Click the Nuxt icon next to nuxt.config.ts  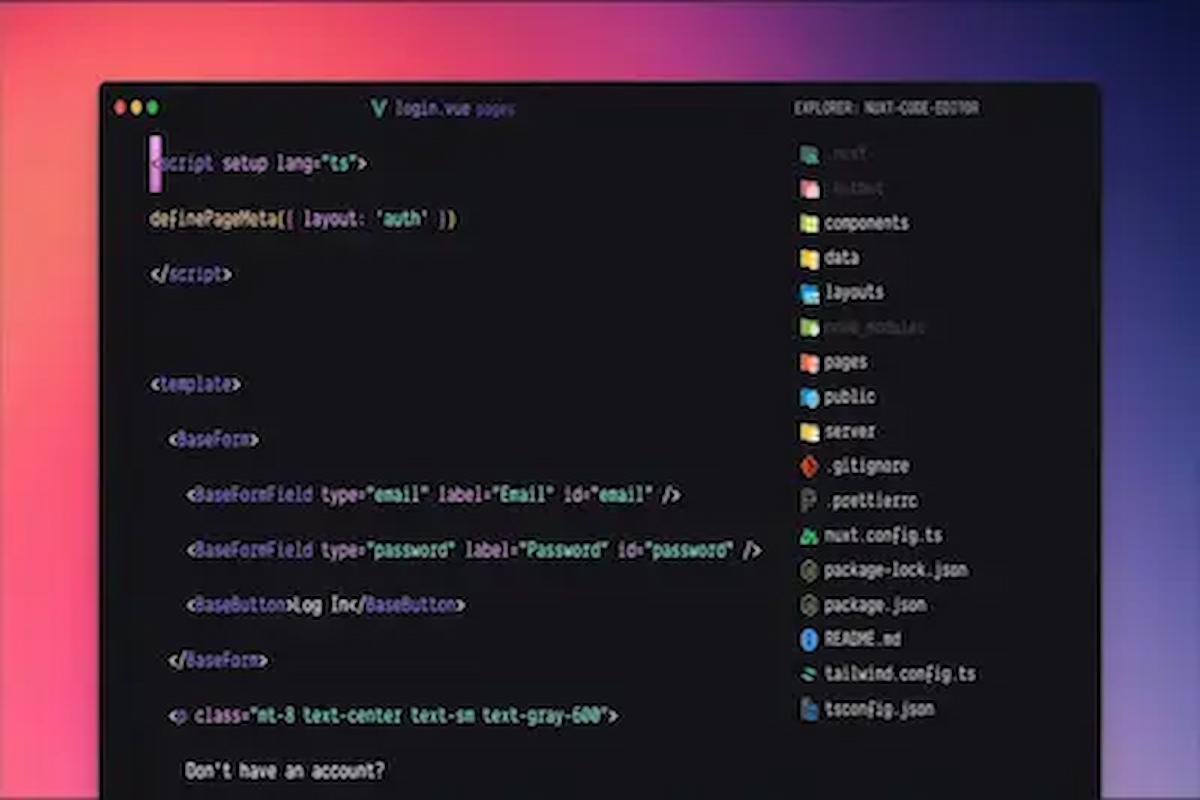click(x=809, y=536)
